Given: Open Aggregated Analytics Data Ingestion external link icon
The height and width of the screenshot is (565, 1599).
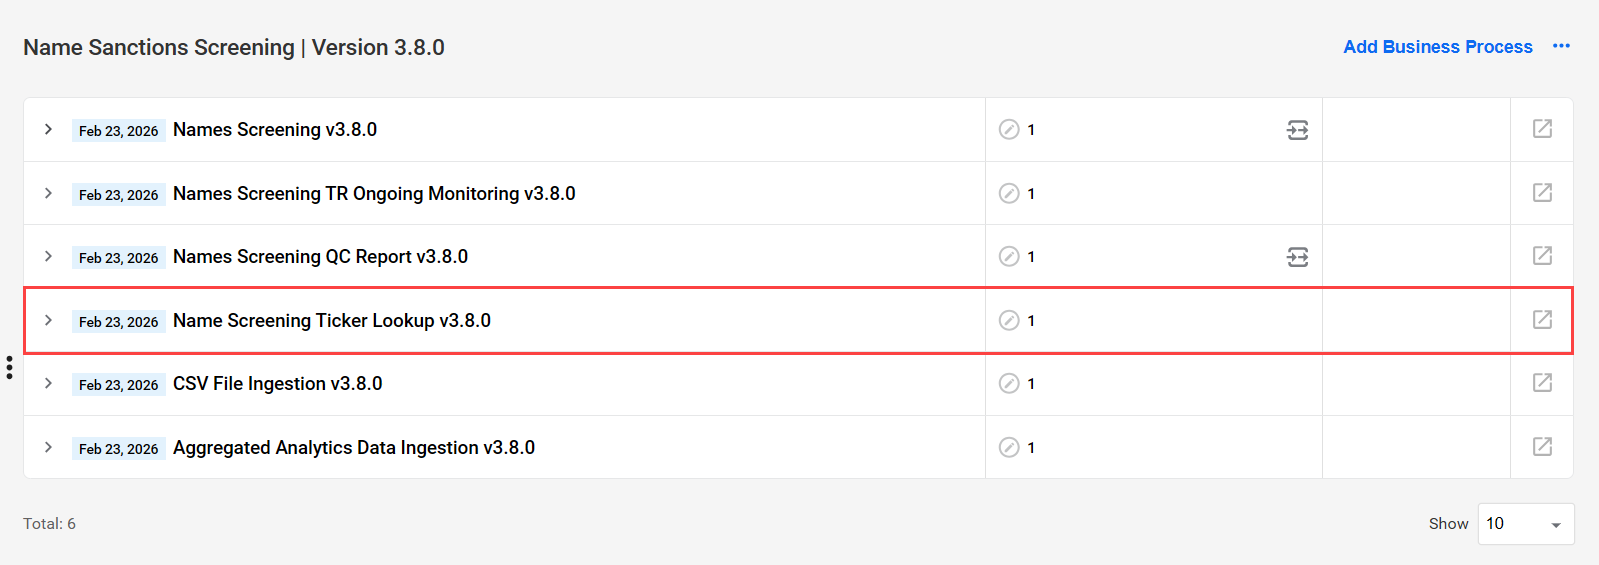Looking at the screenshot, I should [1542, 447].
